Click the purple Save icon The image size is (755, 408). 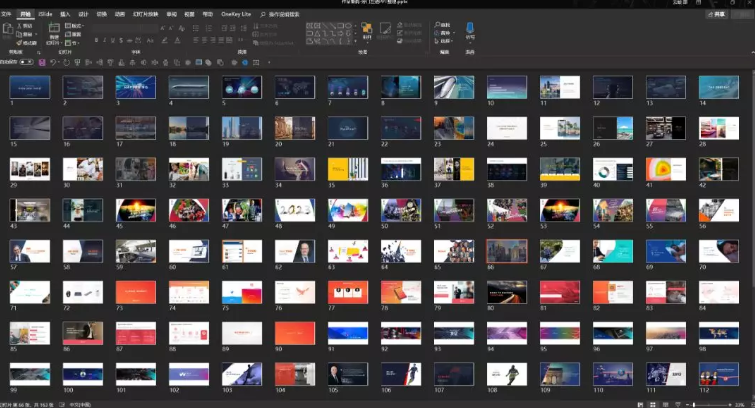(x=42, y=63)
